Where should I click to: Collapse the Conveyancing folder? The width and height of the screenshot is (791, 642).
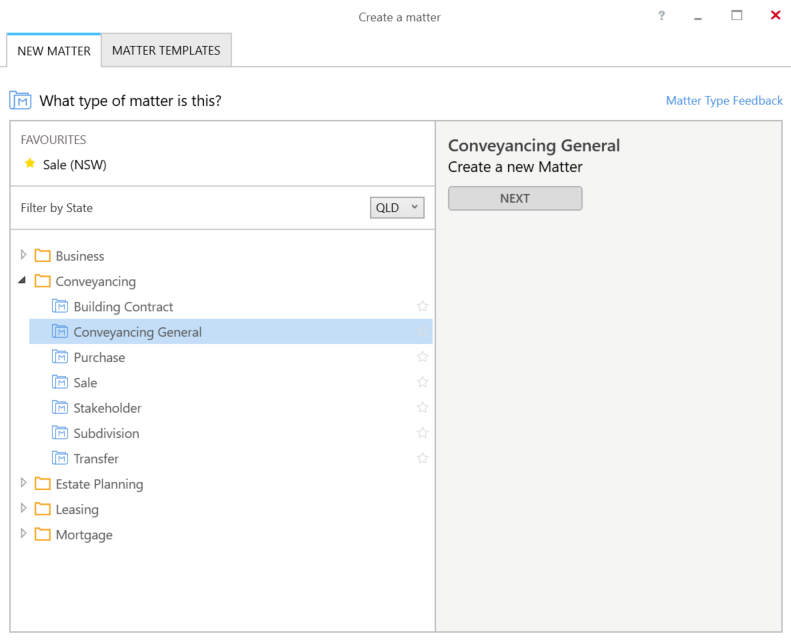click(x=22, y=280)
